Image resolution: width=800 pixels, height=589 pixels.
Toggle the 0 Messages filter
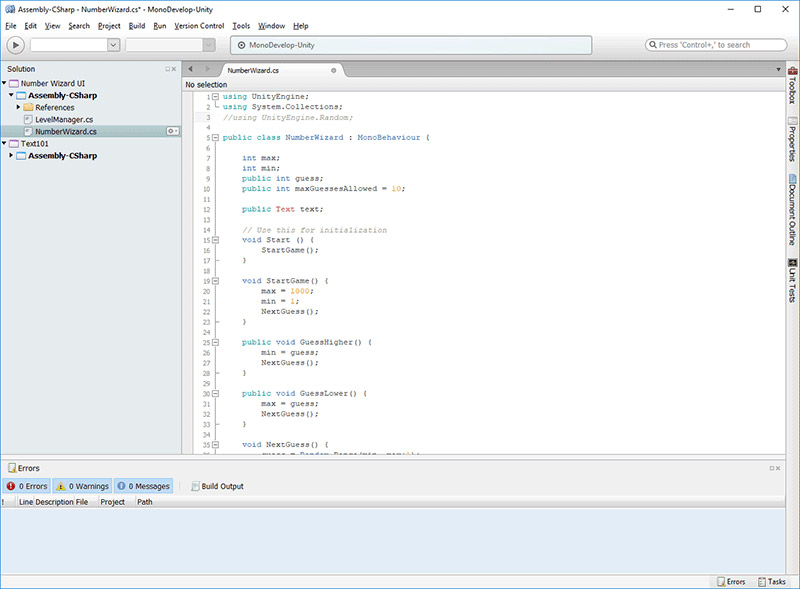coord(143,486)
